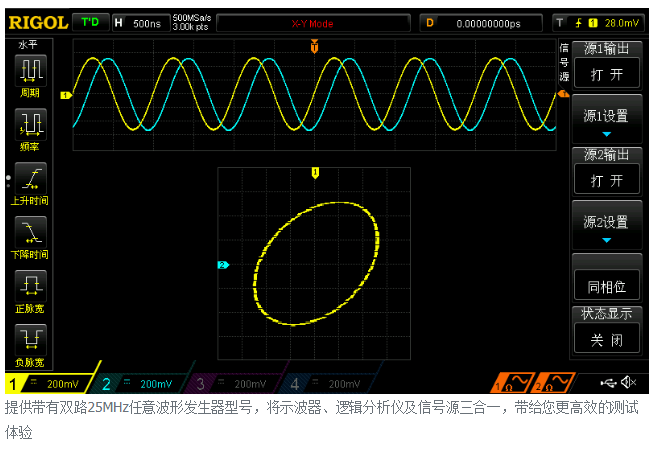Image resolution: width=654 pixels, height=454 pixels.
Task: Click the trigger source channel 1 badge
Action: [593, 23]
